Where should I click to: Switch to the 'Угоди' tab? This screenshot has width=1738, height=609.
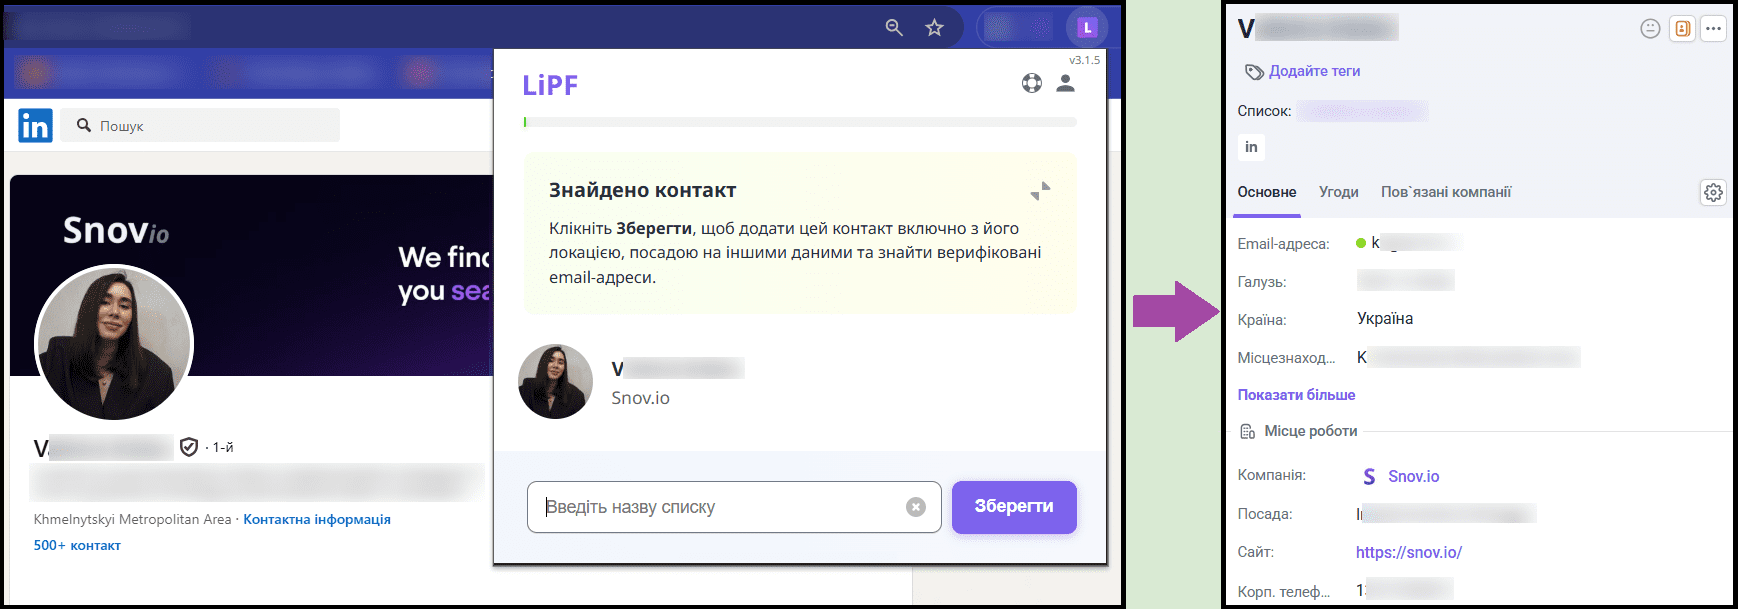1338,192
